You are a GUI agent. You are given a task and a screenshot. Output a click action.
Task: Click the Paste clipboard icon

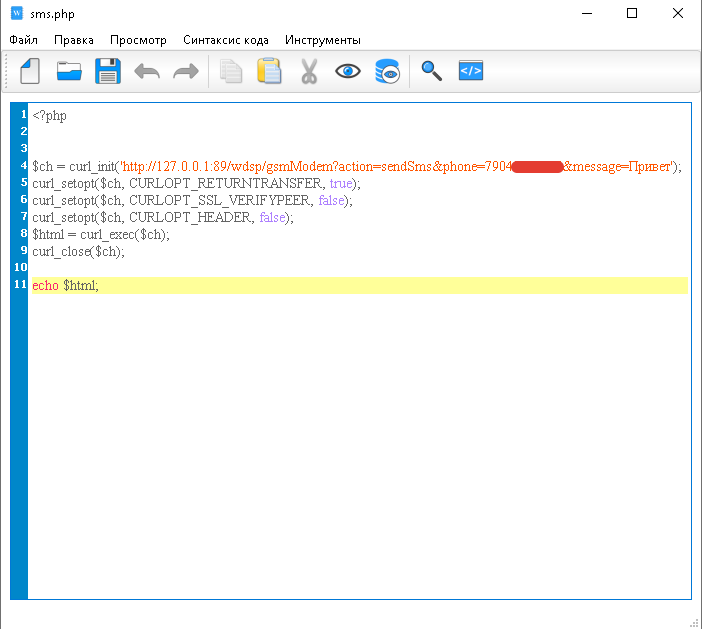[x=270, y=71]
